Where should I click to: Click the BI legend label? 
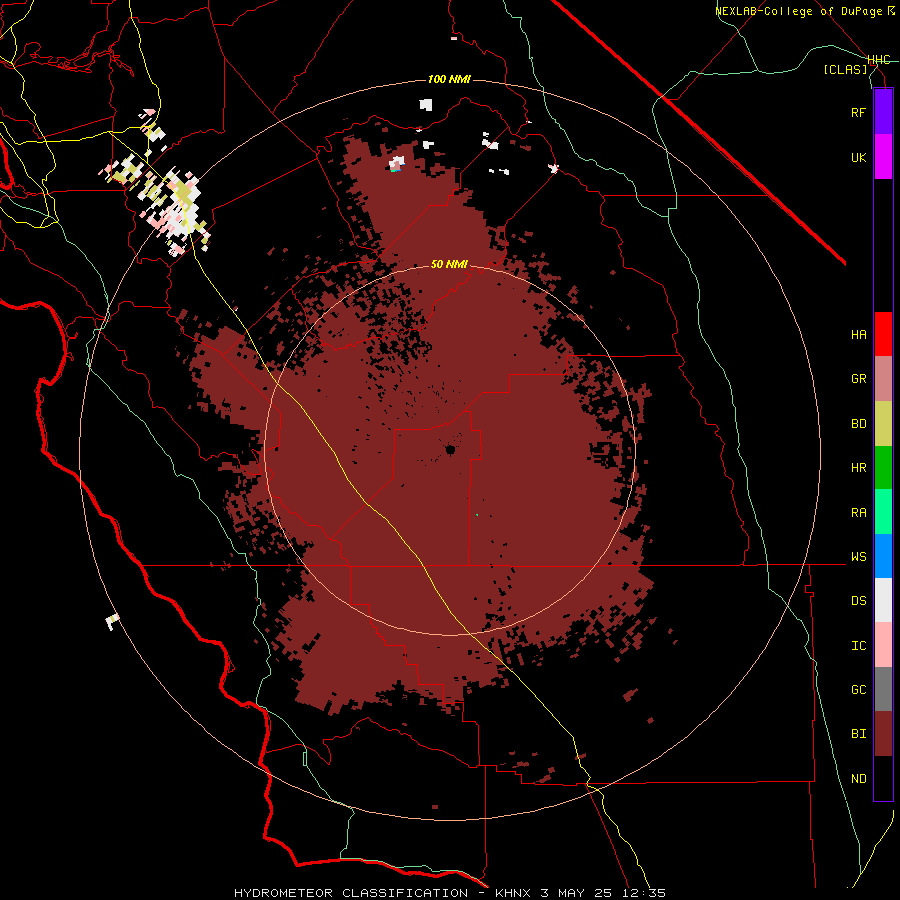858,734
